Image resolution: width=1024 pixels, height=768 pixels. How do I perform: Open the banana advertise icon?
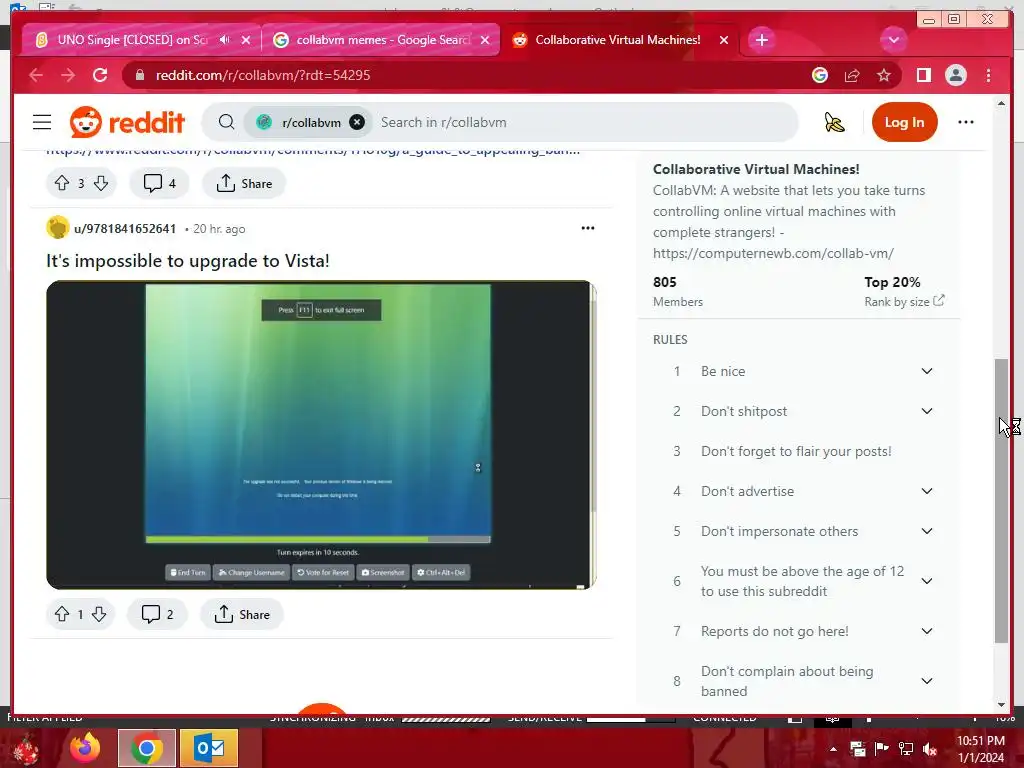(834, 122)
